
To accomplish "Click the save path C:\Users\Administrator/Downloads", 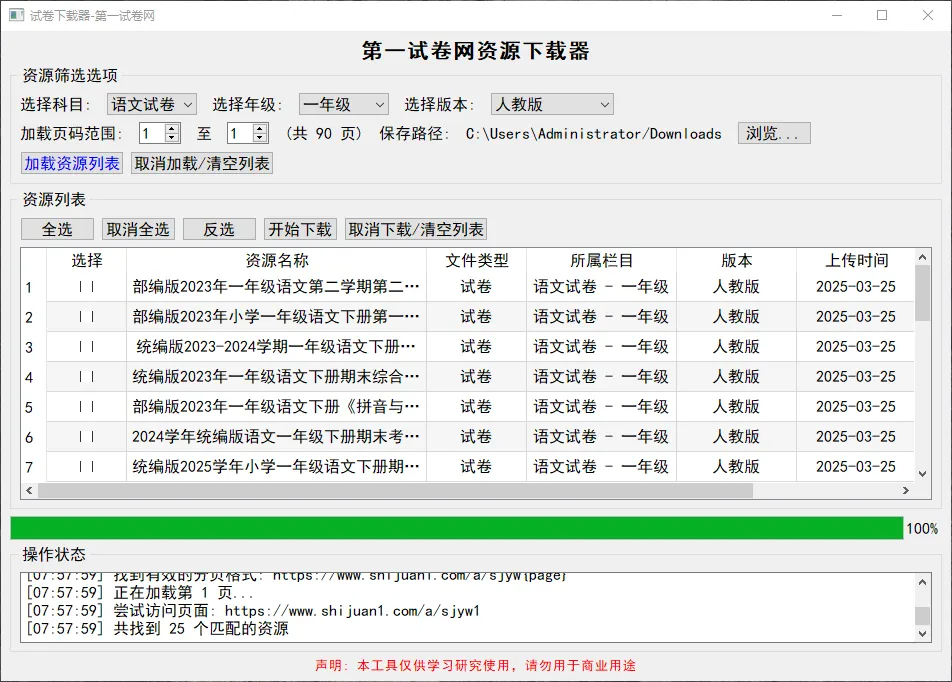I will [x=593, y=134].
